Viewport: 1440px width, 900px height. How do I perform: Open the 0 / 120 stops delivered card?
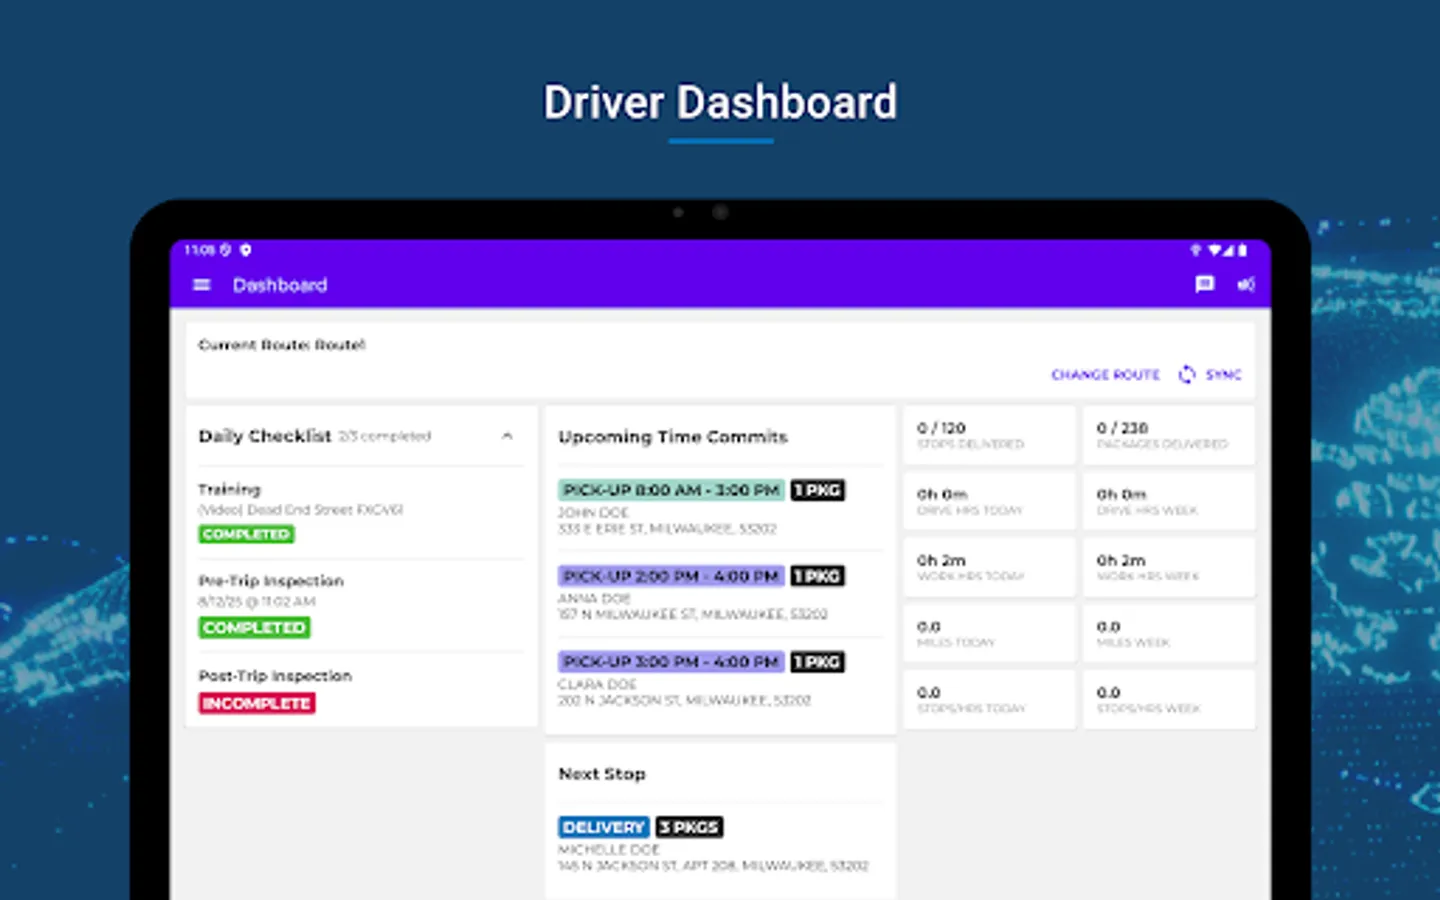pyautogui.click(x=989, y=435)
